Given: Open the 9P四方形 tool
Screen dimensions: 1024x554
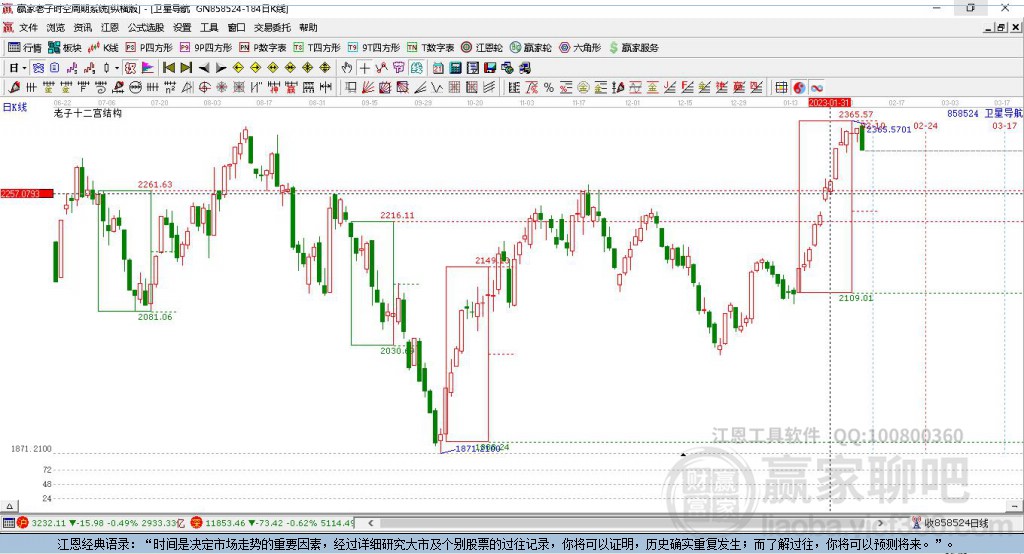Looking at the screenshot, I should 206,48.
